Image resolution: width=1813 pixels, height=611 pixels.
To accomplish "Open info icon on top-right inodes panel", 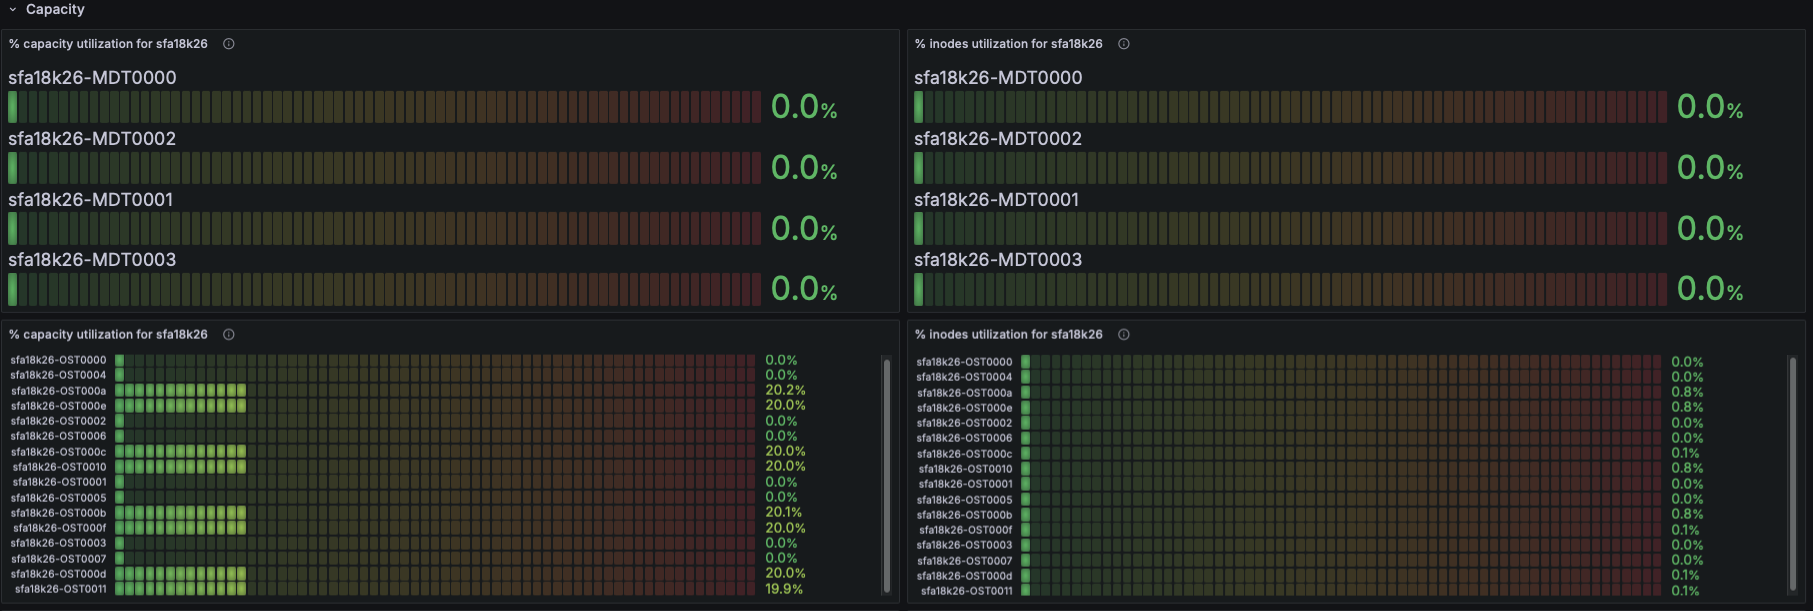I will (x=1124, y=44).
